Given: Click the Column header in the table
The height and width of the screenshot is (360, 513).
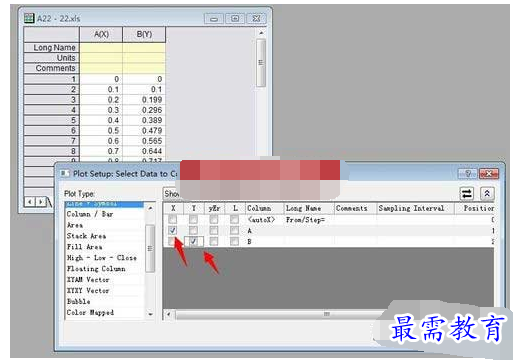Looking at the screenshot, I should [x=264, y=208].
